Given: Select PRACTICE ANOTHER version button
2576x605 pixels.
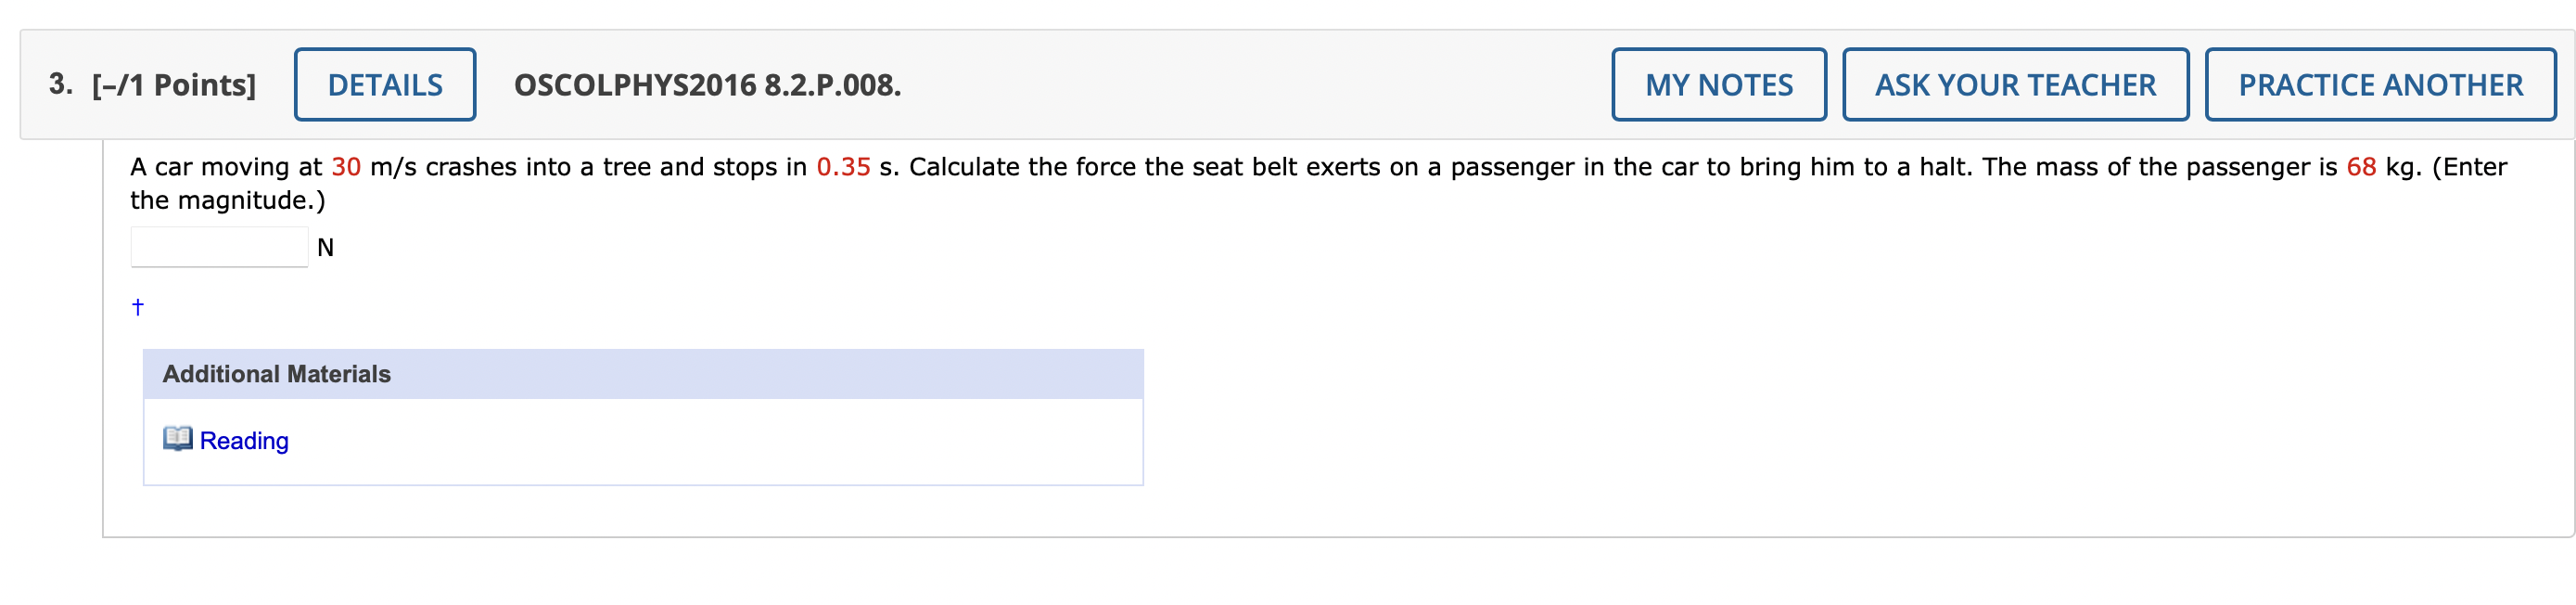Looking at the screenshot, I should 2380,85.
